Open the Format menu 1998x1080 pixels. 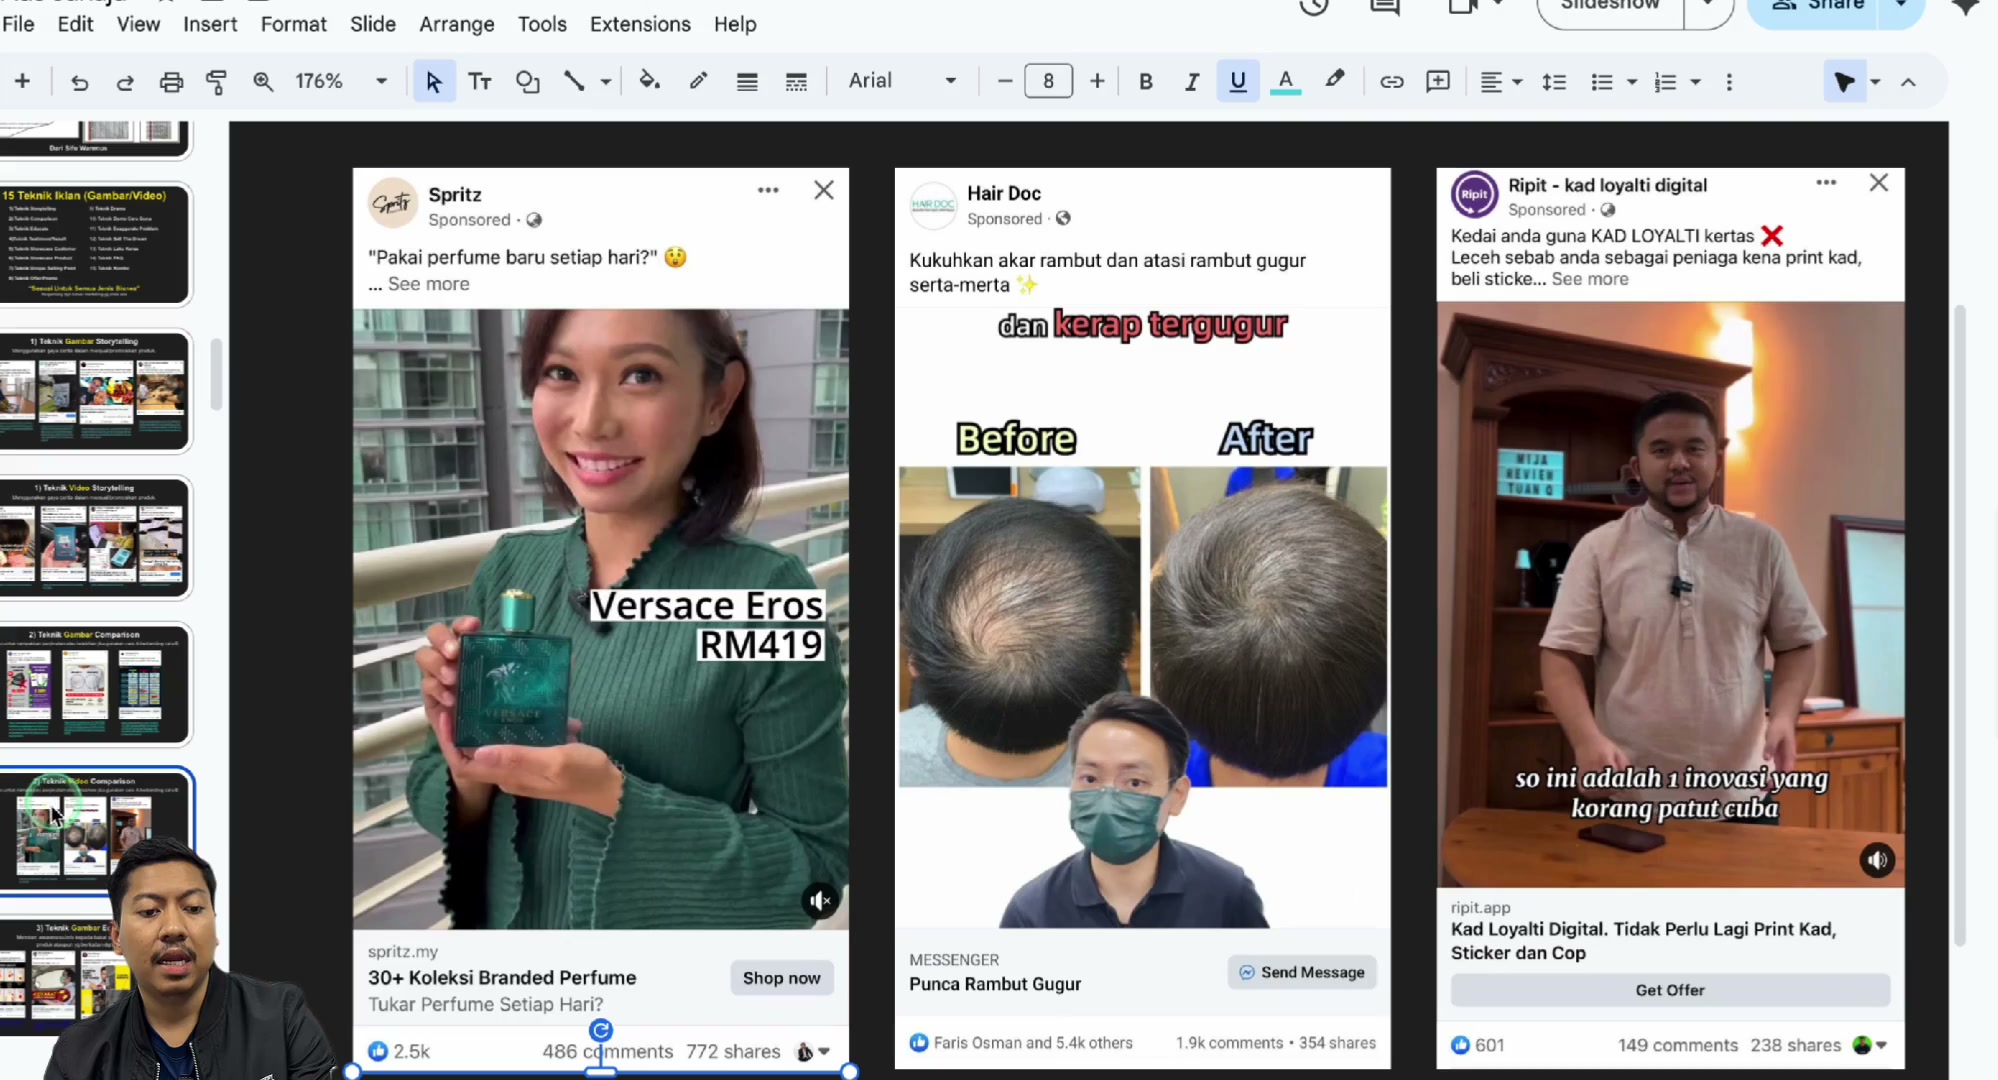point(293,24)
